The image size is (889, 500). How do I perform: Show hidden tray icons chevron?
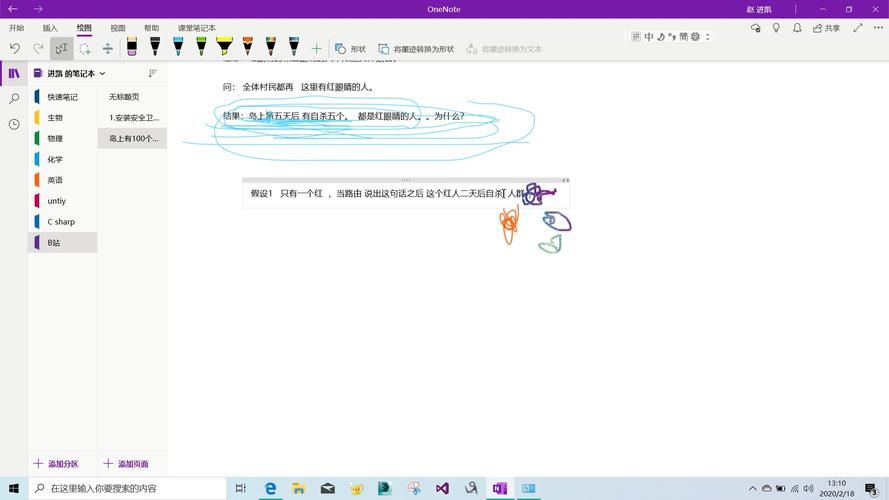point(752,488)
